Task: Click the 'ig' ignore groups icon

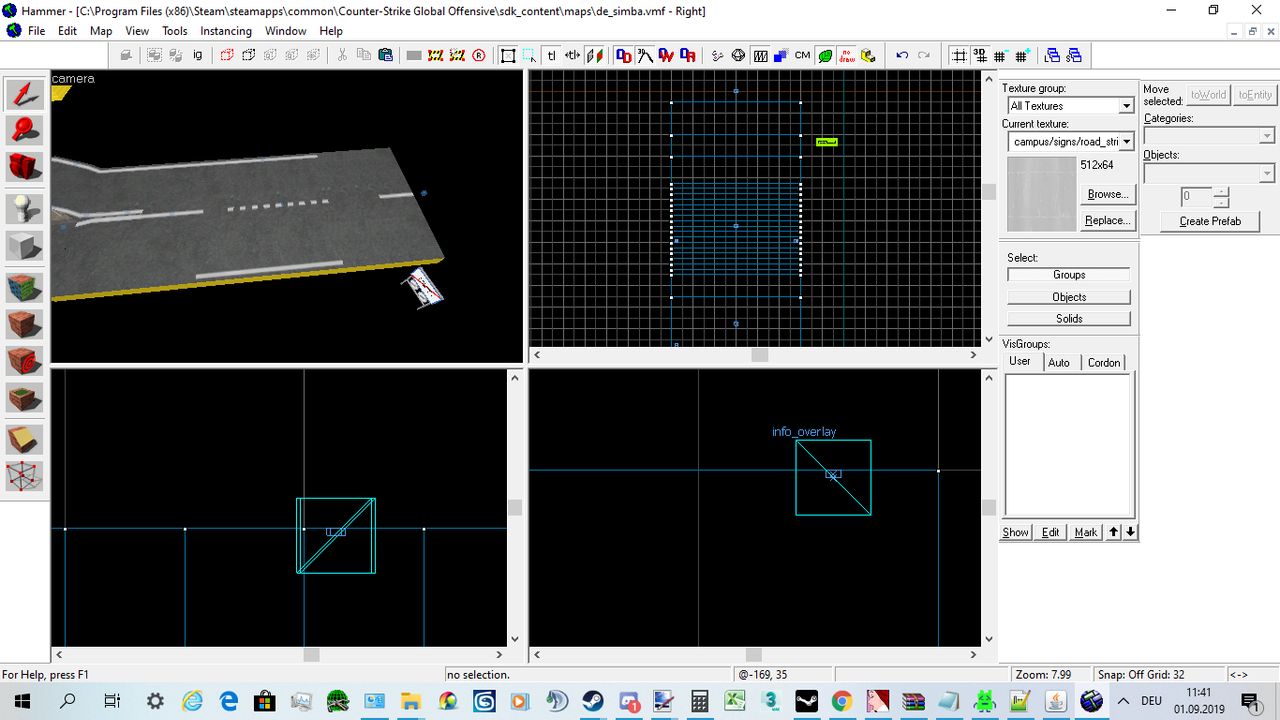Action: click(198, 56)
